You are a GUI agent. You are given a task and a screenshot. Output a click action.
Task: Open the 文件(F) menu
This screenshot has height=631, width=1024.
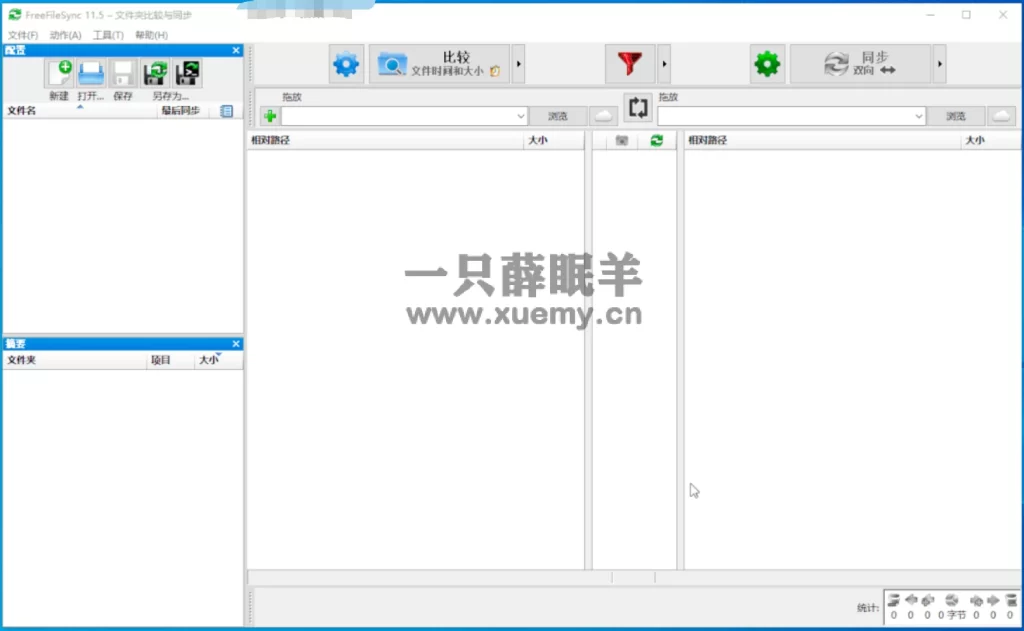click(23, 35)
